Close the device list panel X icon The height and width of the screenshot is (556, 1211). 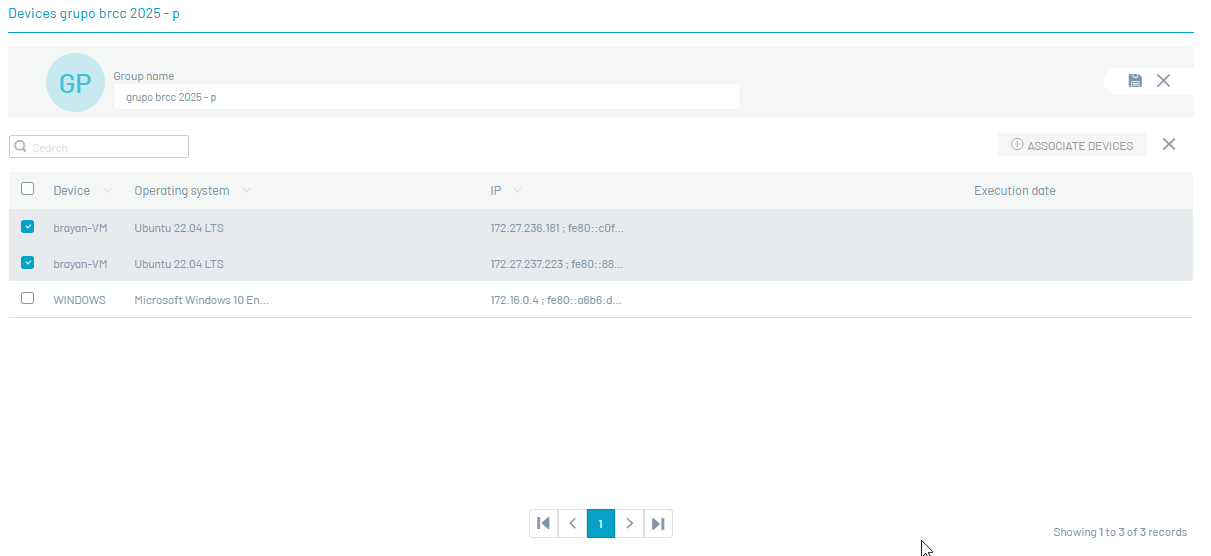(1169, 145)
